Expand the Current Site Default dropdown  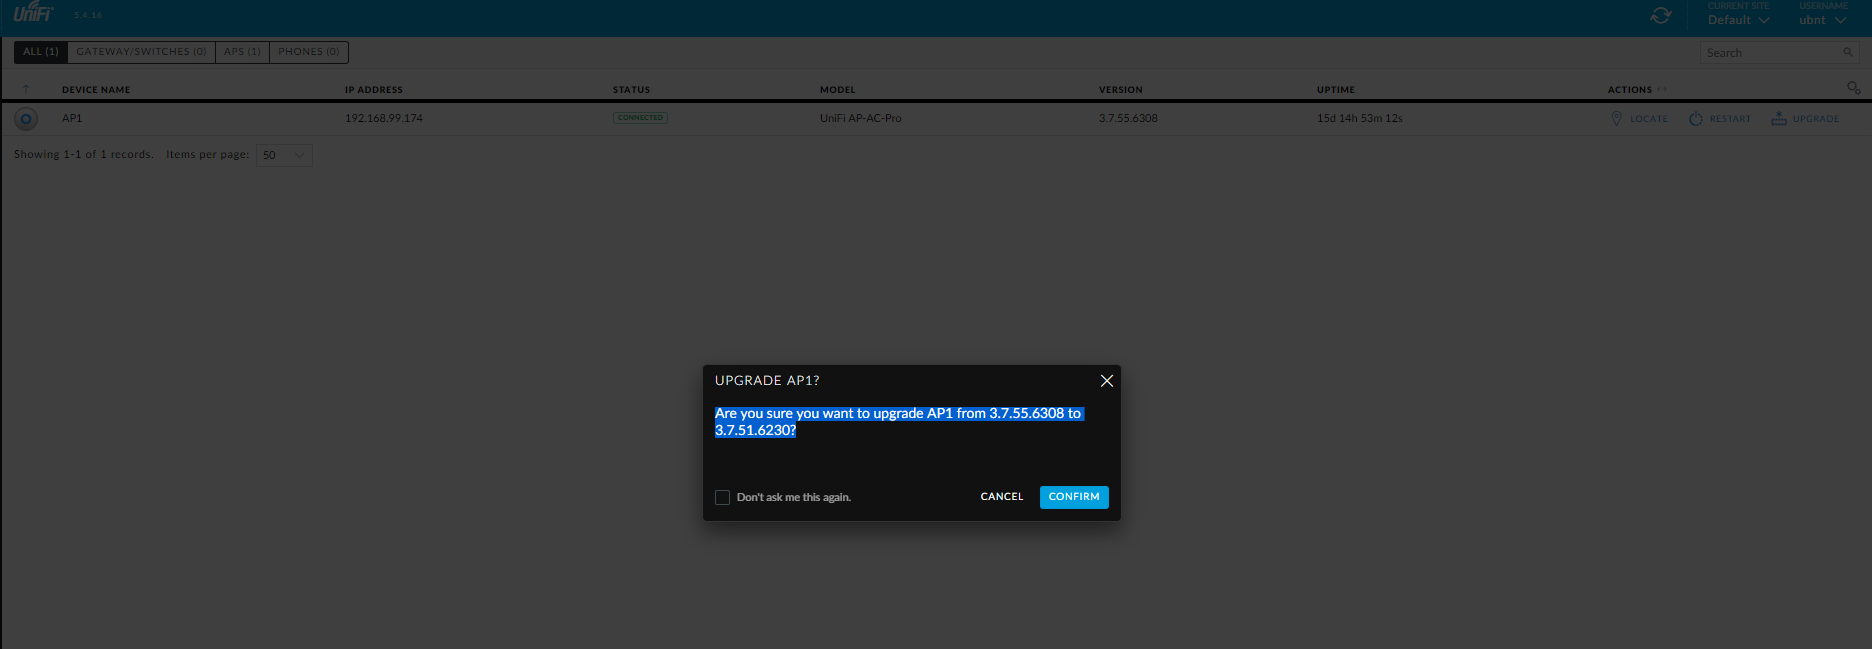pyautogui.click(x=1738, y=20)
